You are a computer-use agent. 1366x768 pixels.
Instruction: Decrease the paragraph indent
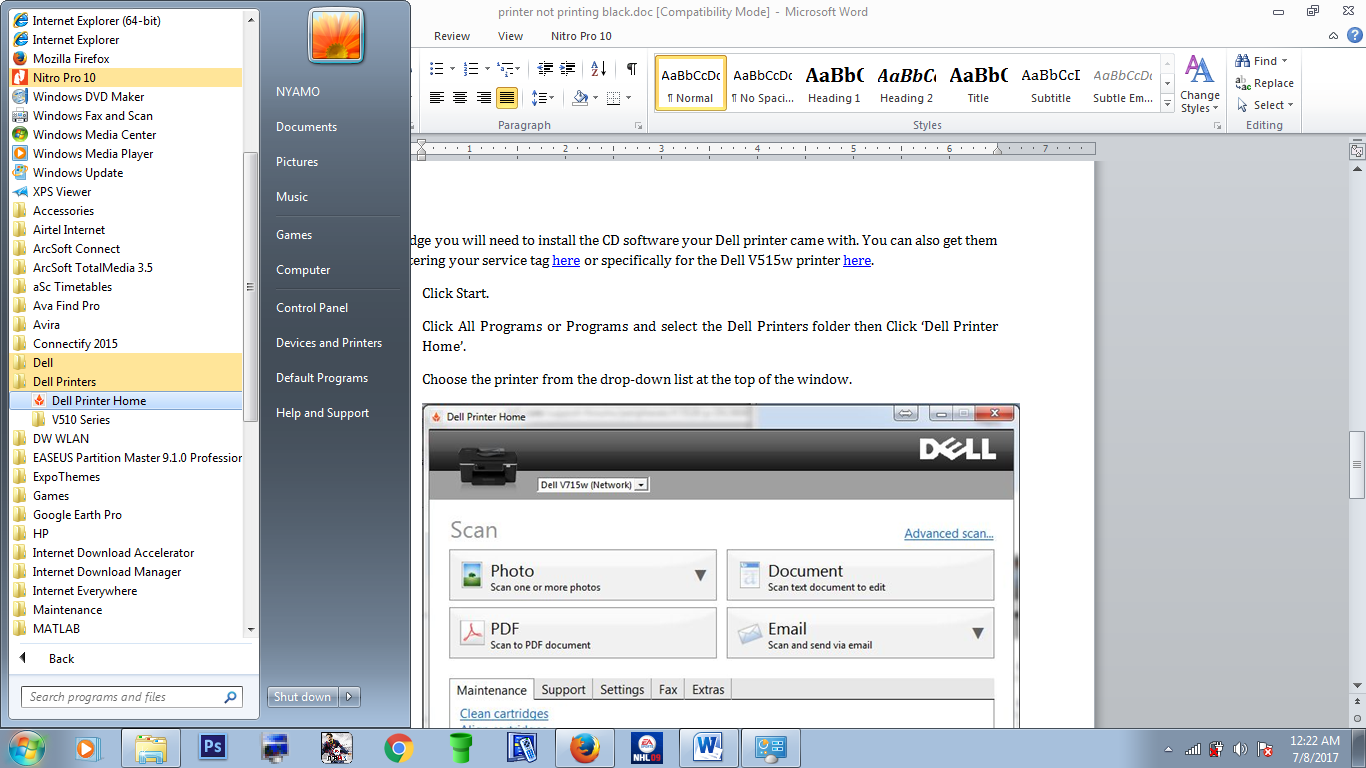click(545, 69)
